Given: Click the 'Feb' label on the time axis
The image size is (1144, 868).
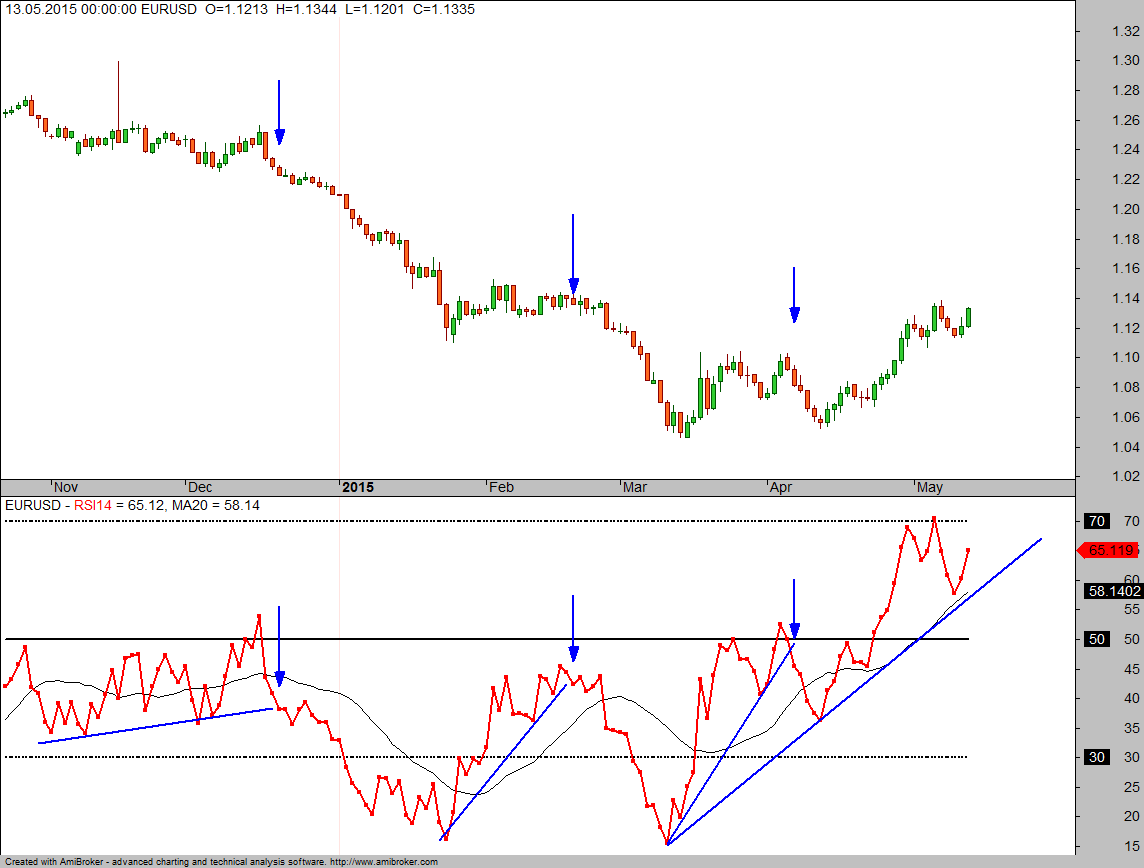Looking at the screenshot, I should (501, 487).
